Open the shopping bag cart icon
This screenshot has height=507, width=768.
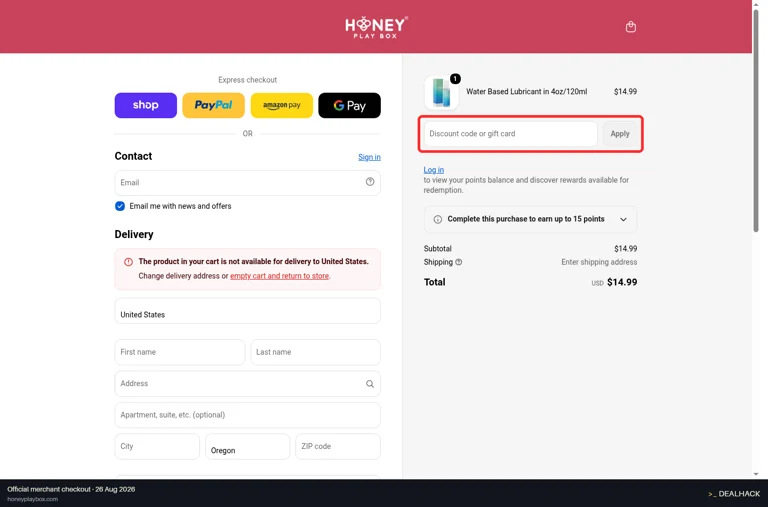coord(630,27)
